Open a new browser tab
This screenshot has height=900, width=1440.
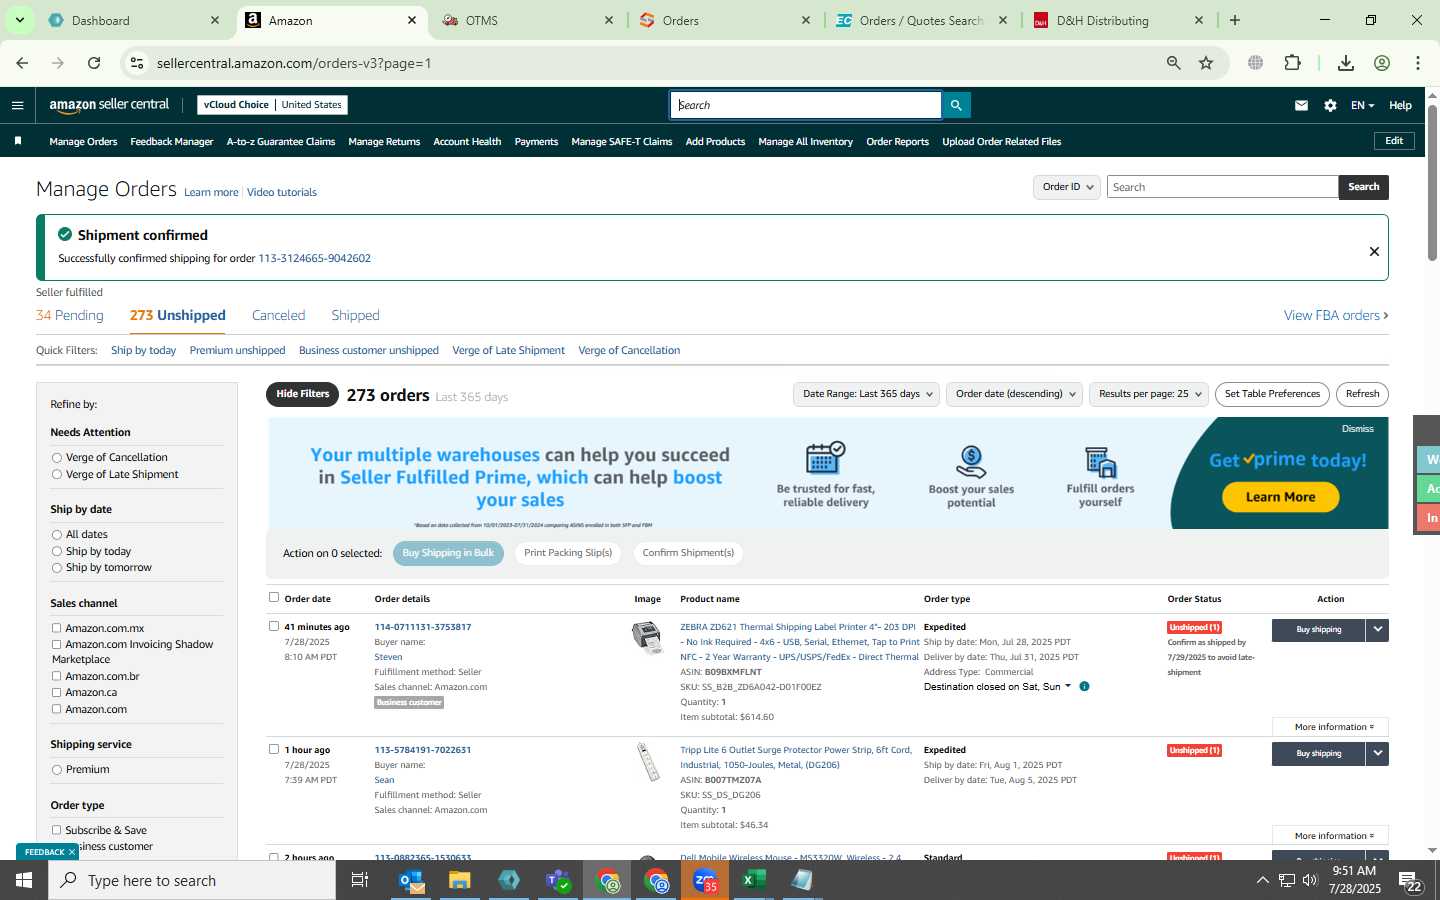[x=1235, y=20]
